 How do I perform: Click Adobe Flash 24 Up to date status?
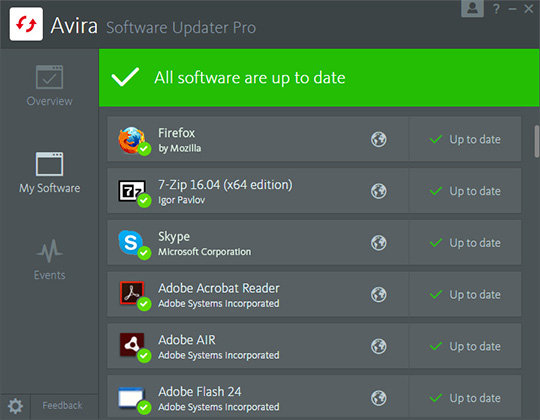click(x=465, y=398)
